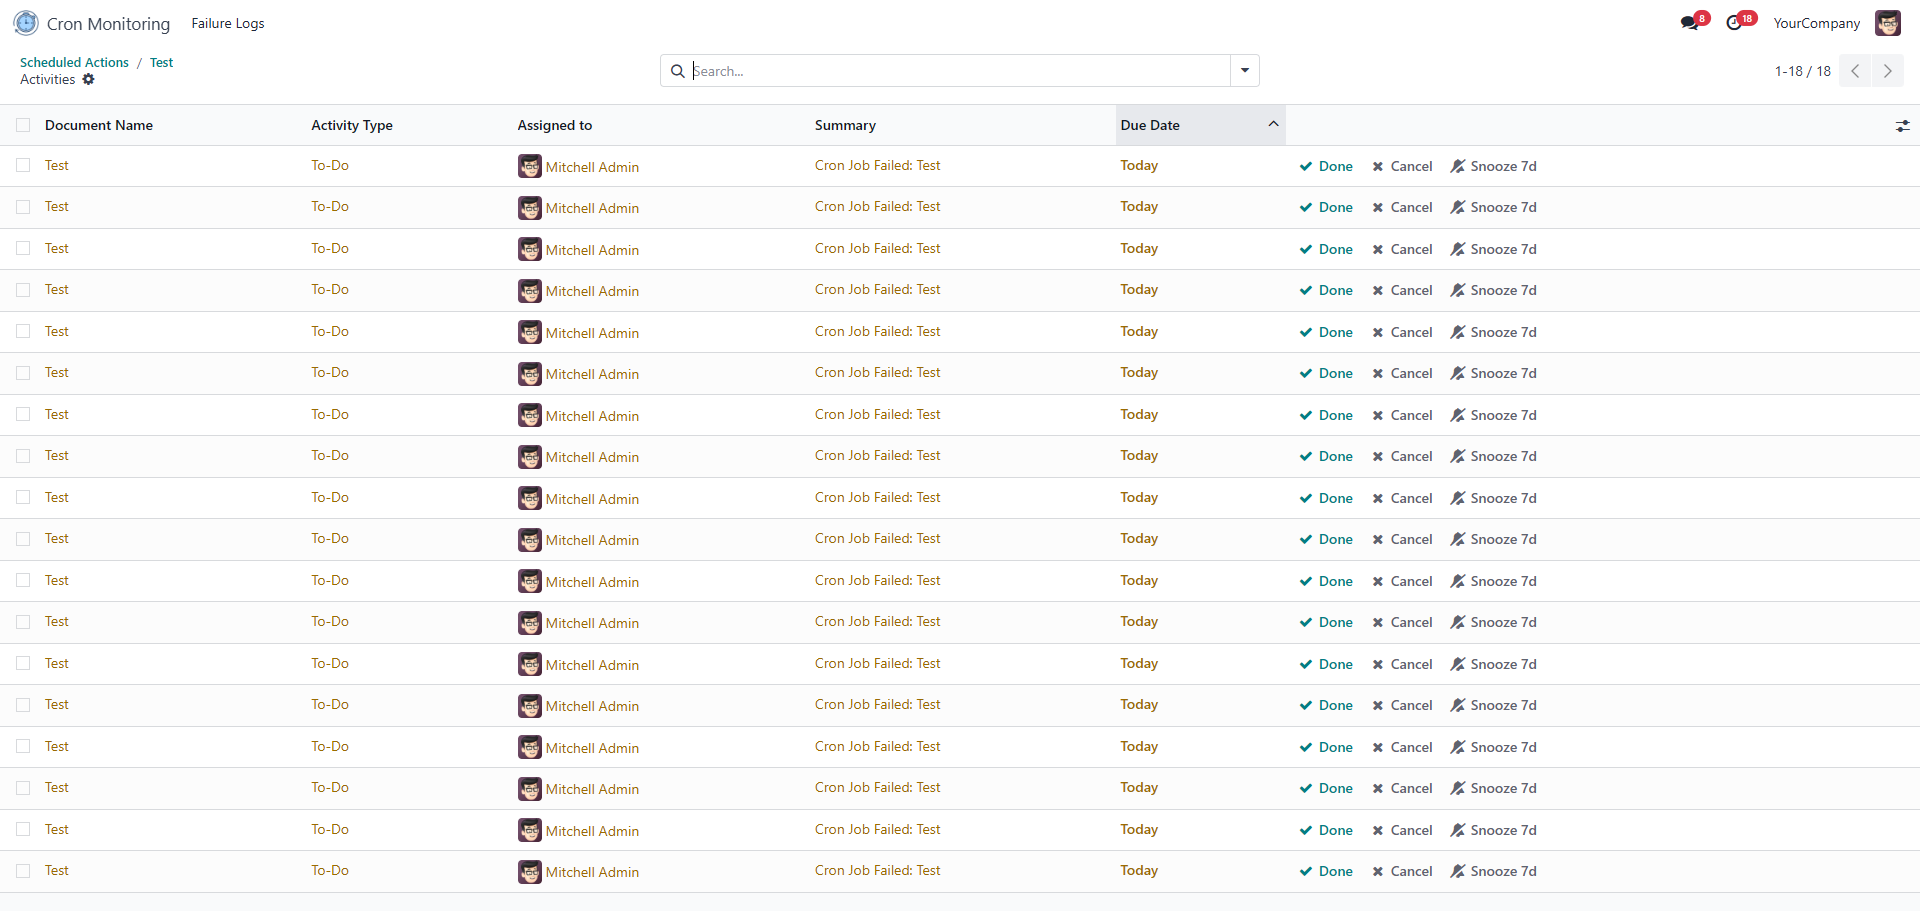Screen dimensions: 1920x911
Task: Sort by Activity Type column header
Action: click(352, 125)
